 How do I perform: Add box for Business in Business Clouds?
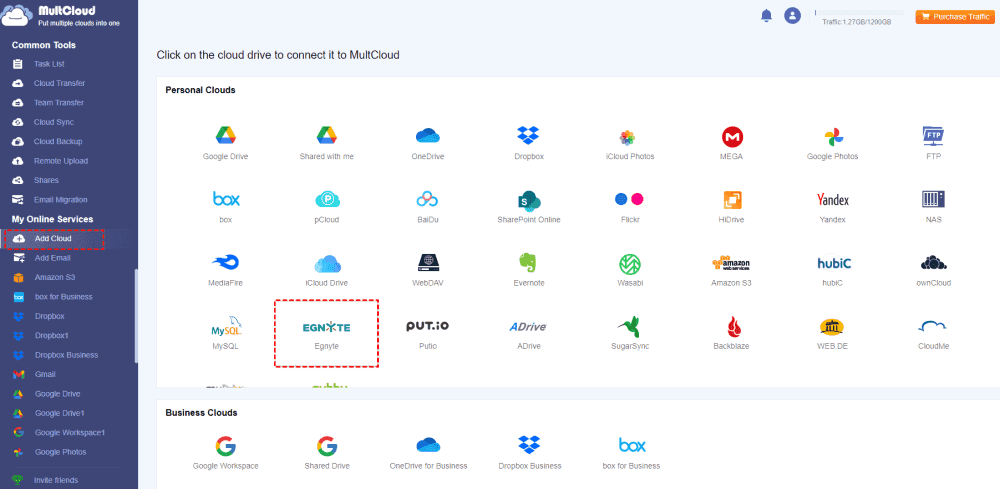[630, 453]
